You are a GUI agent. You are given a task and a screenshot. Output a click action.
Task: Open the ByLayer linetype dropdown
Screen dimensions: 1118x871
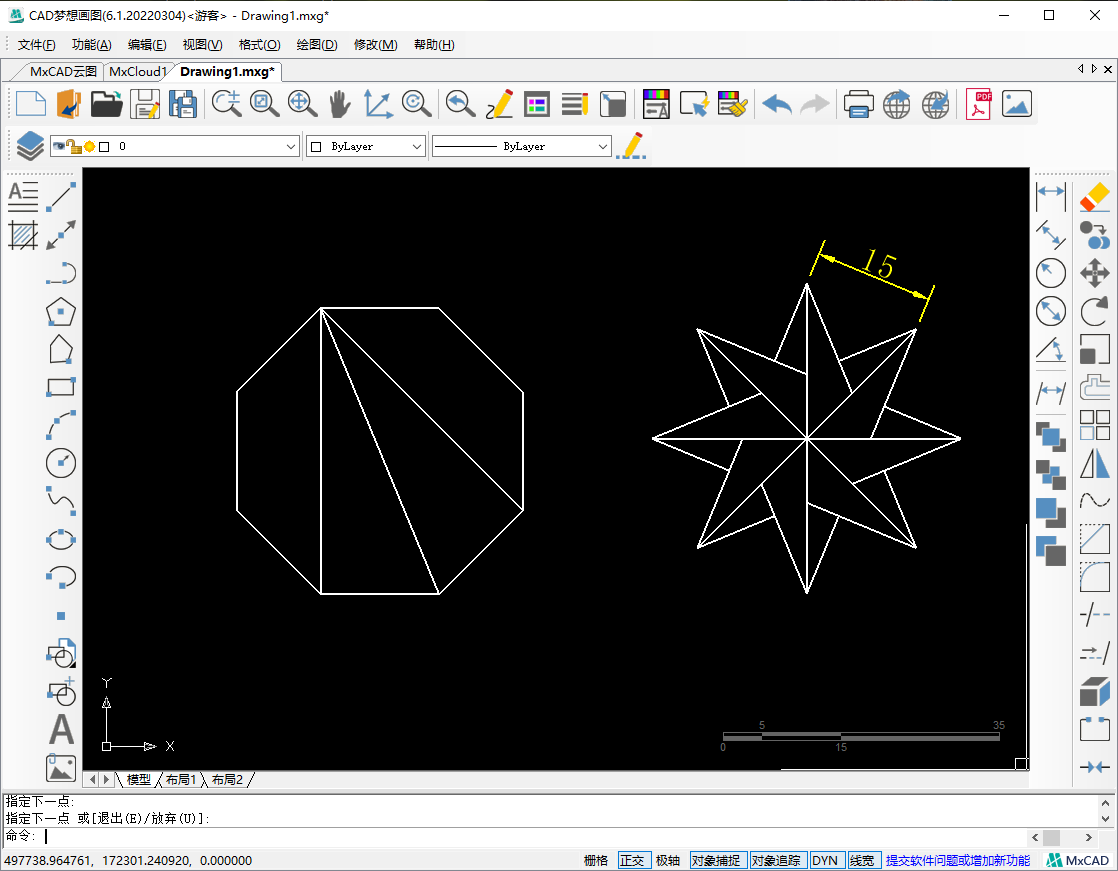(x=602, y=146)
